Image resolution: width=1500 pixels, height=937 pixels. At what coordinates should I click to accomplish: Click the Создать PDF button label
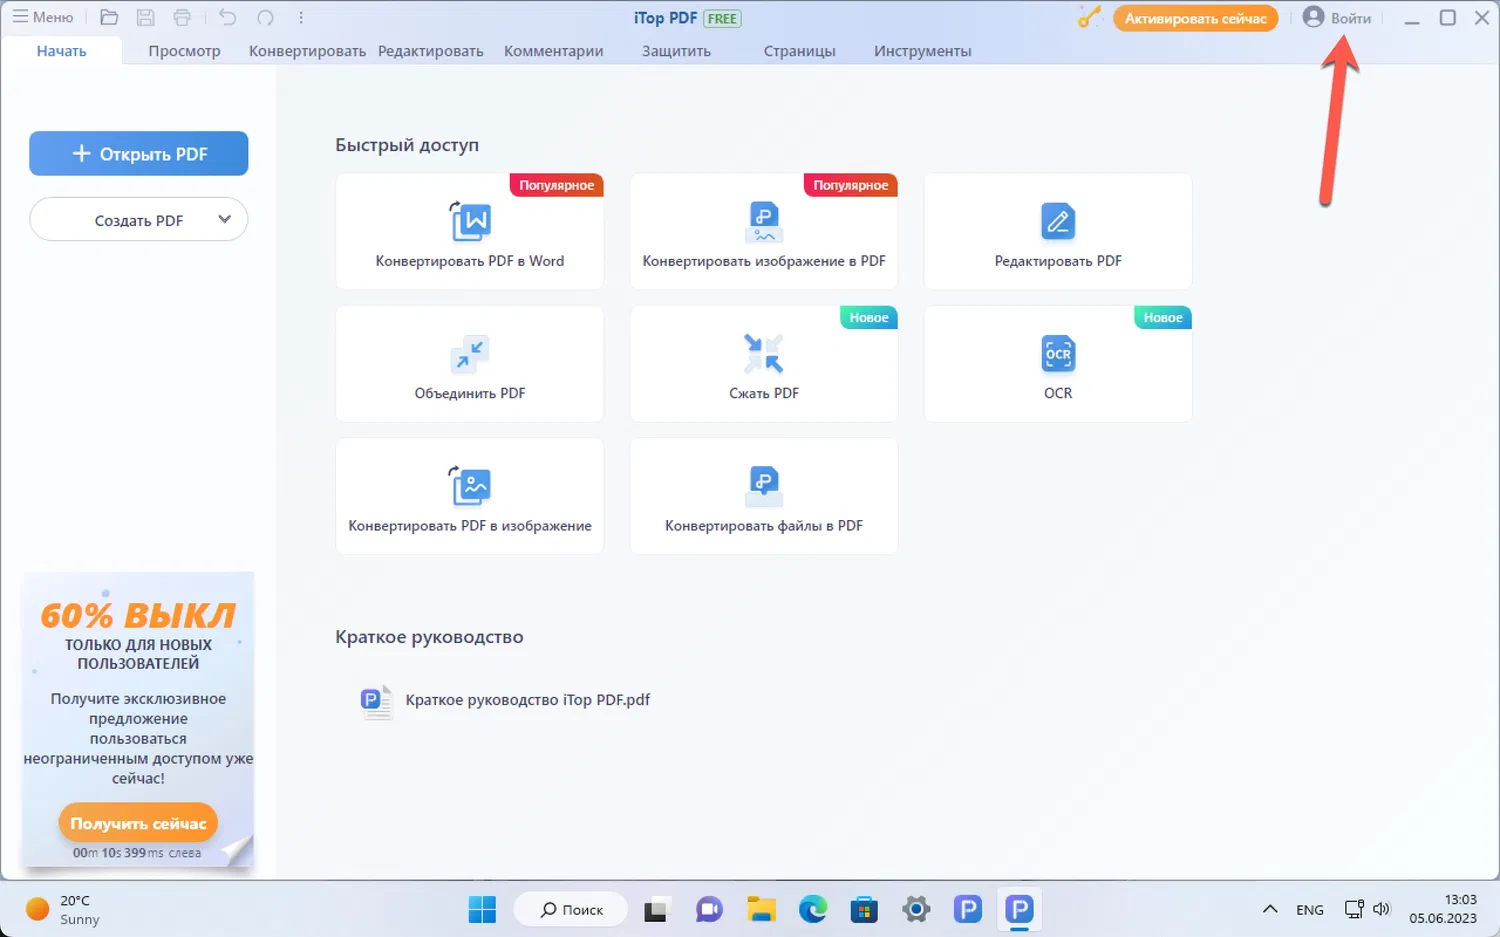pos(139,220)
